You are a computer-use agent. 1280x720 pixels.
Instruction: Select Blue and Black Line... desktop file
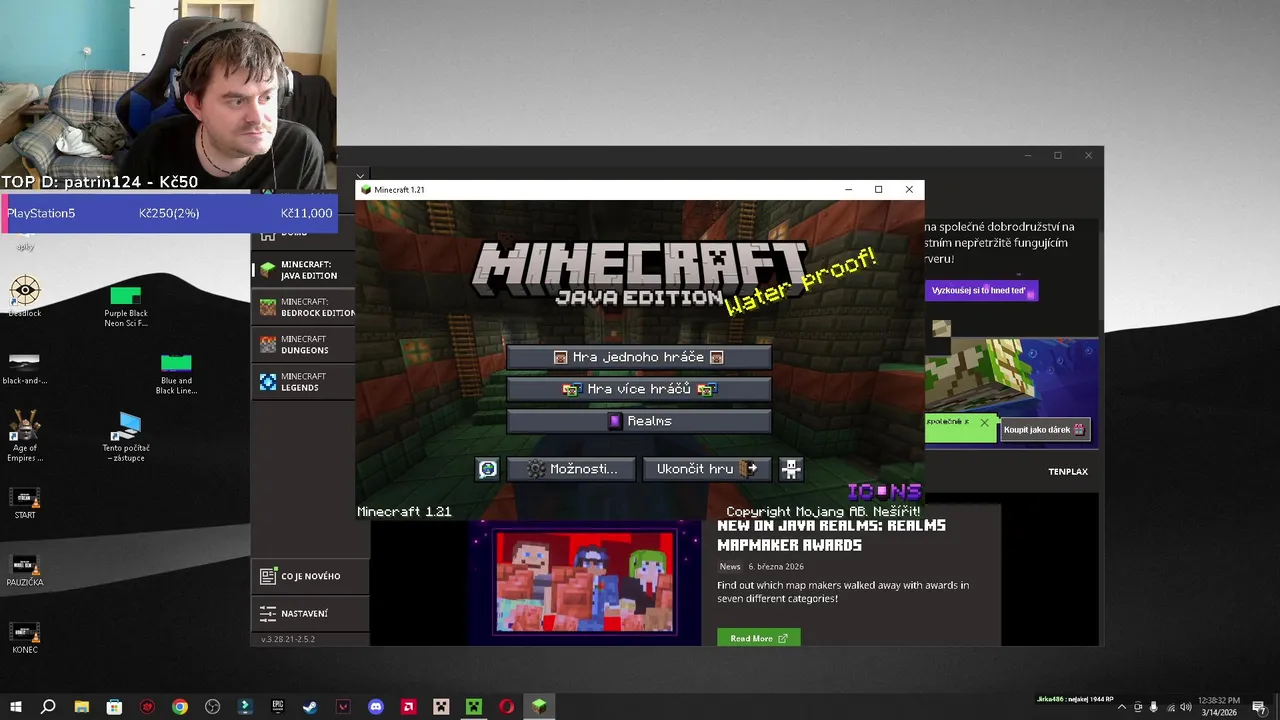(x=176, y=373)
